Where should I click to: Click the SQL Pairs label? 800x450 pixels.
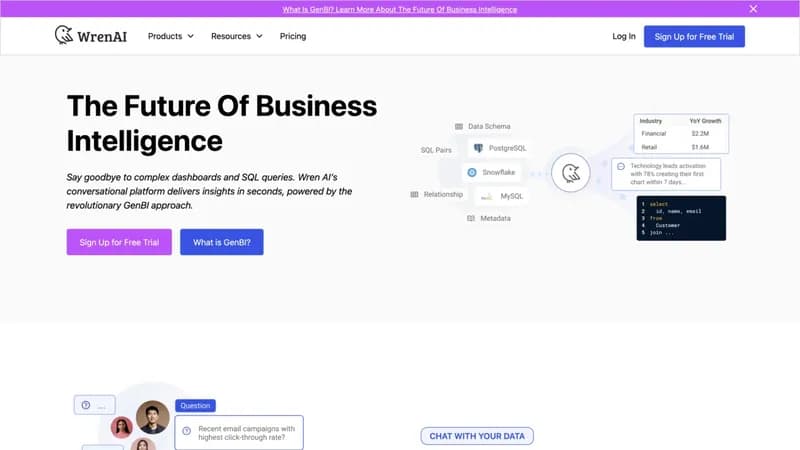click(x=436, y=150)
